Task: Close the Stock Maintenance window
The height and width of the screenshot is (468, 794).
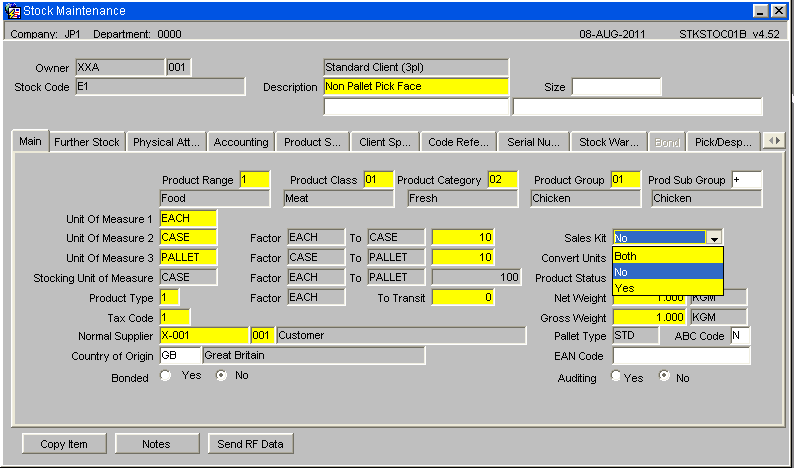Action: click(778, 11)
